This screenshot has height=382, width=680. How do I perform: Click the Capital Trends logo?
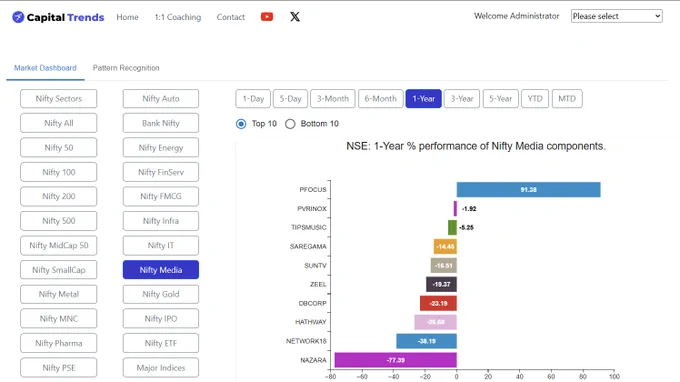(x=58, y=17)
